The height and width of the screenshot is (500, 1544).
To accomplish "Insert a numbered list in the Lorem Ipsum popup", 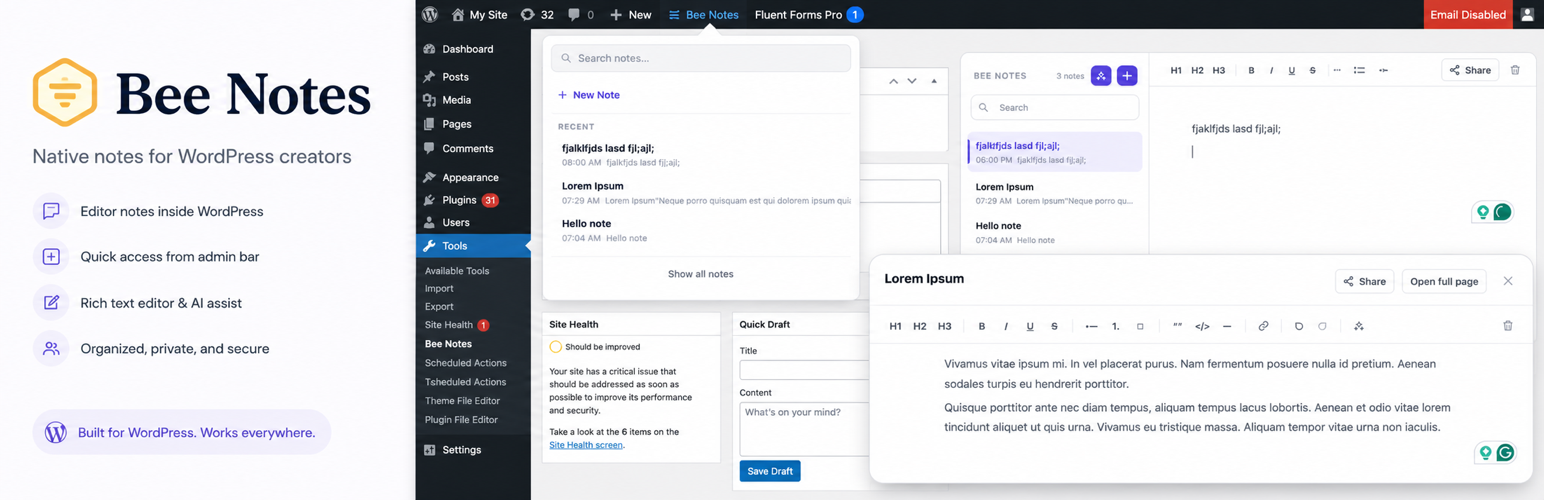I will tap(1116, 326).
